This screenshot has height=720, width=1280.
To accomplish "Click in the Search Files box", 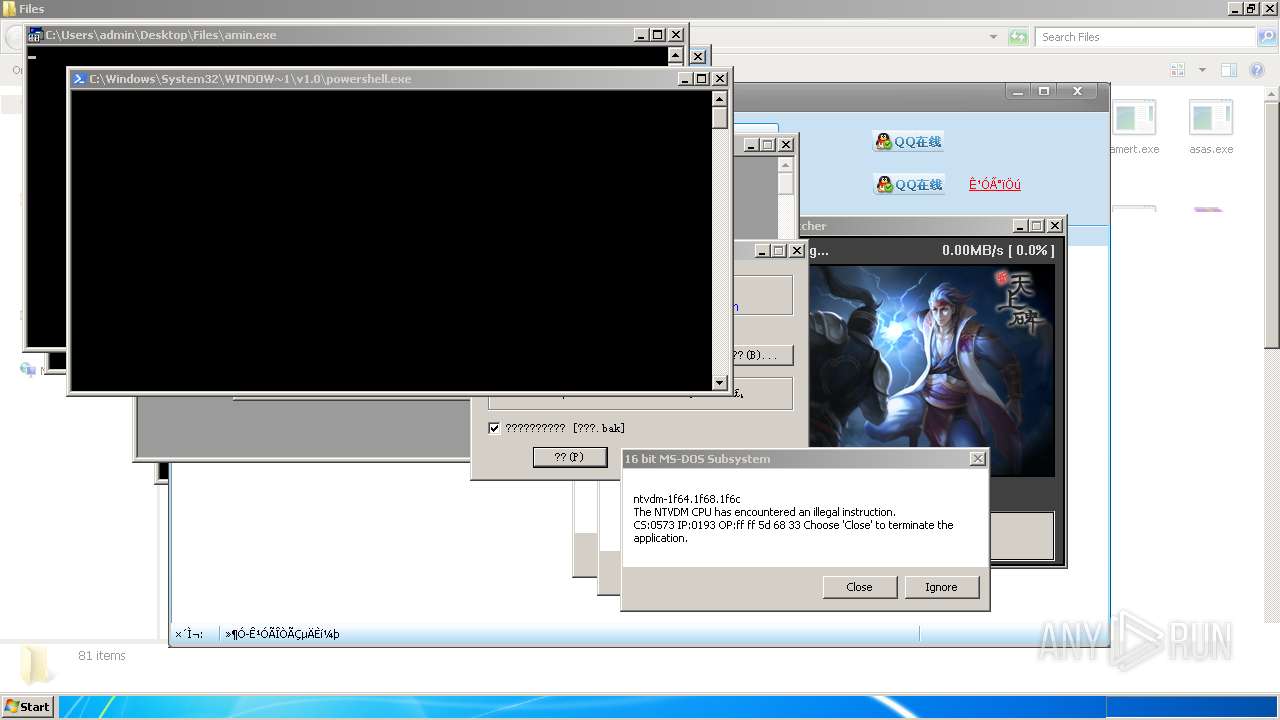I will 1145,37.
